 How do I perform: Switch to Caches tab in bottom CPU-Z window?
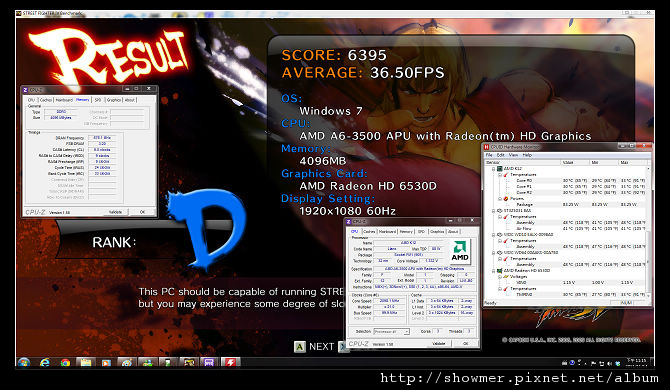click(369, 232)
